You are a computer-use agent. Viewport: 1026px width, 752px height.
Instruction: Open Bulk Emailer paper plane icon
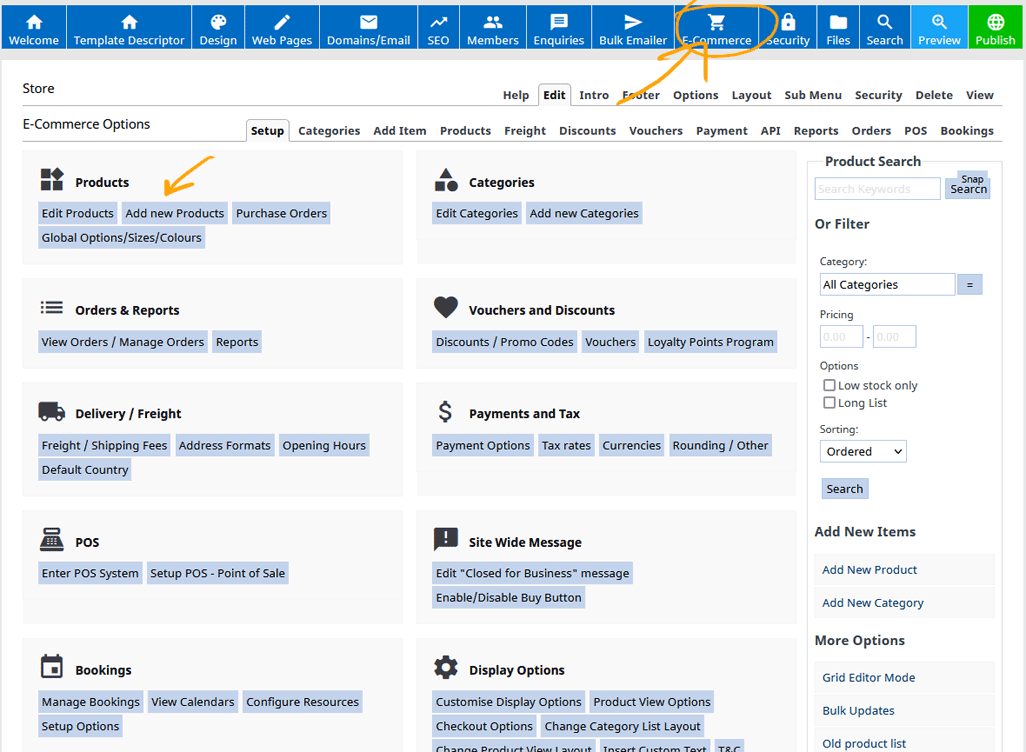pyautogui.click(x=633, y=22)
